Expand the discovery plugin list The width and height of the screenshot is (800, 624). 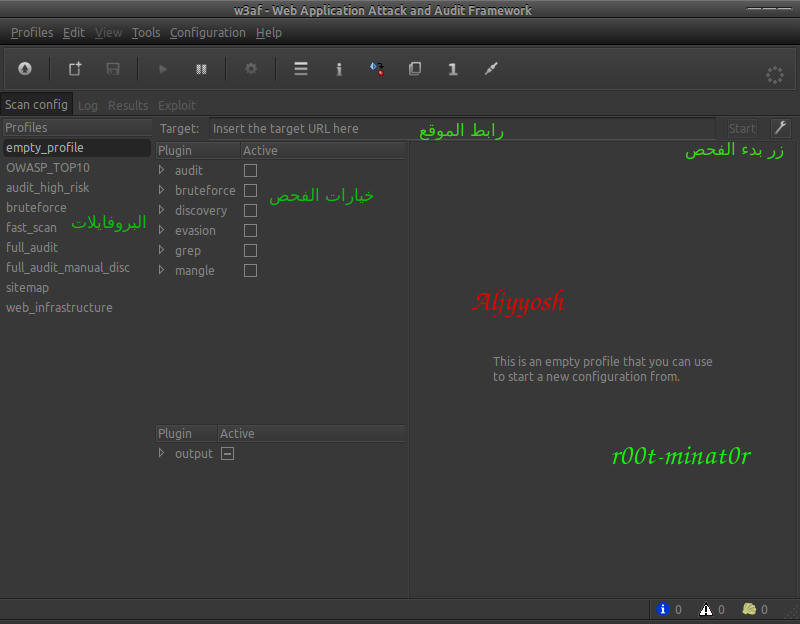pyautogui.click(x=162, y=210)
